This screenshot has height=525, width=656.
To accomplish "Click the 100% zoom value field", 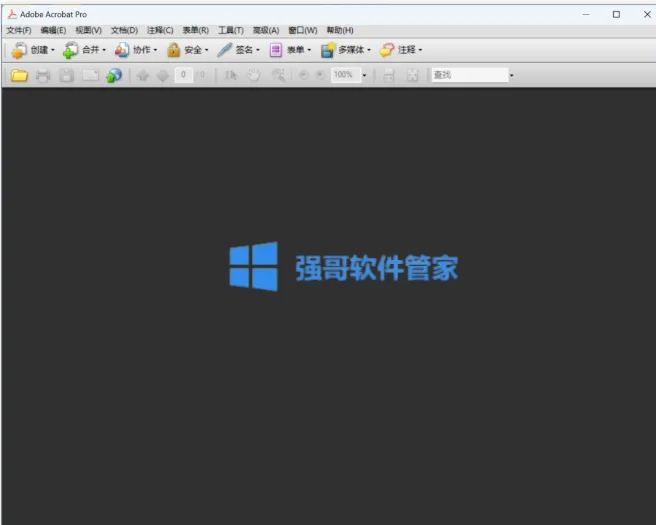I will point(346,75).
